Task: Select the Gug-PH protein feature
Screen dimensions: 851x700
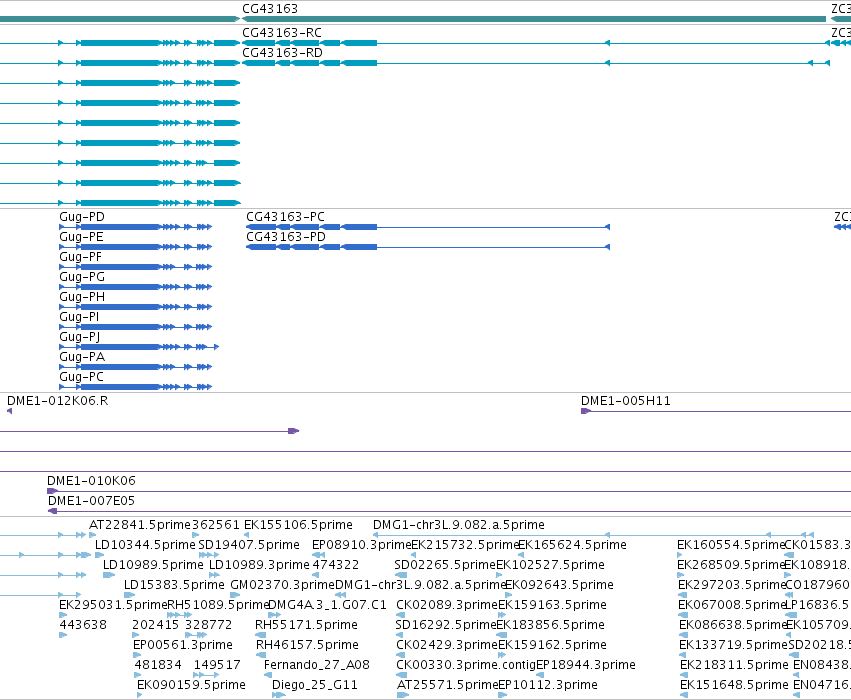Action: click(135, 307)
